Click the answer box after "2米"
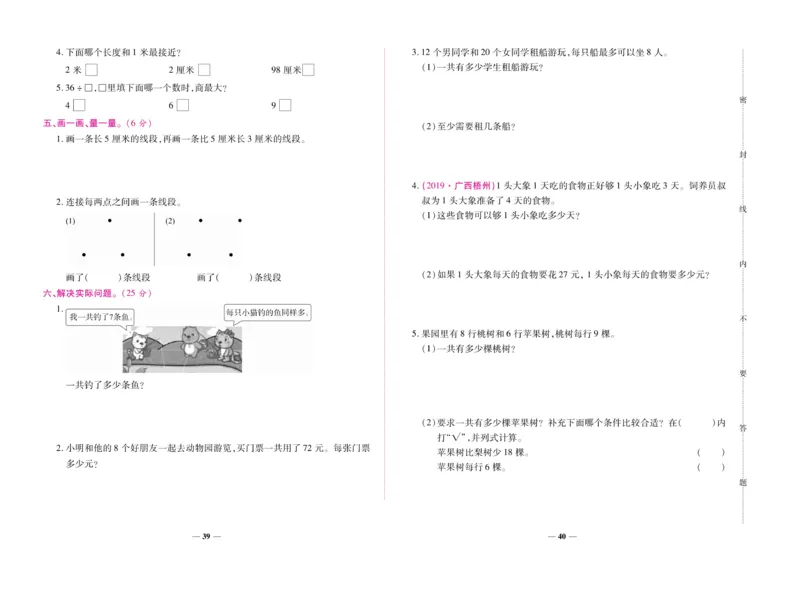Viewport: 800px width, 589px height. pos(93,68)
